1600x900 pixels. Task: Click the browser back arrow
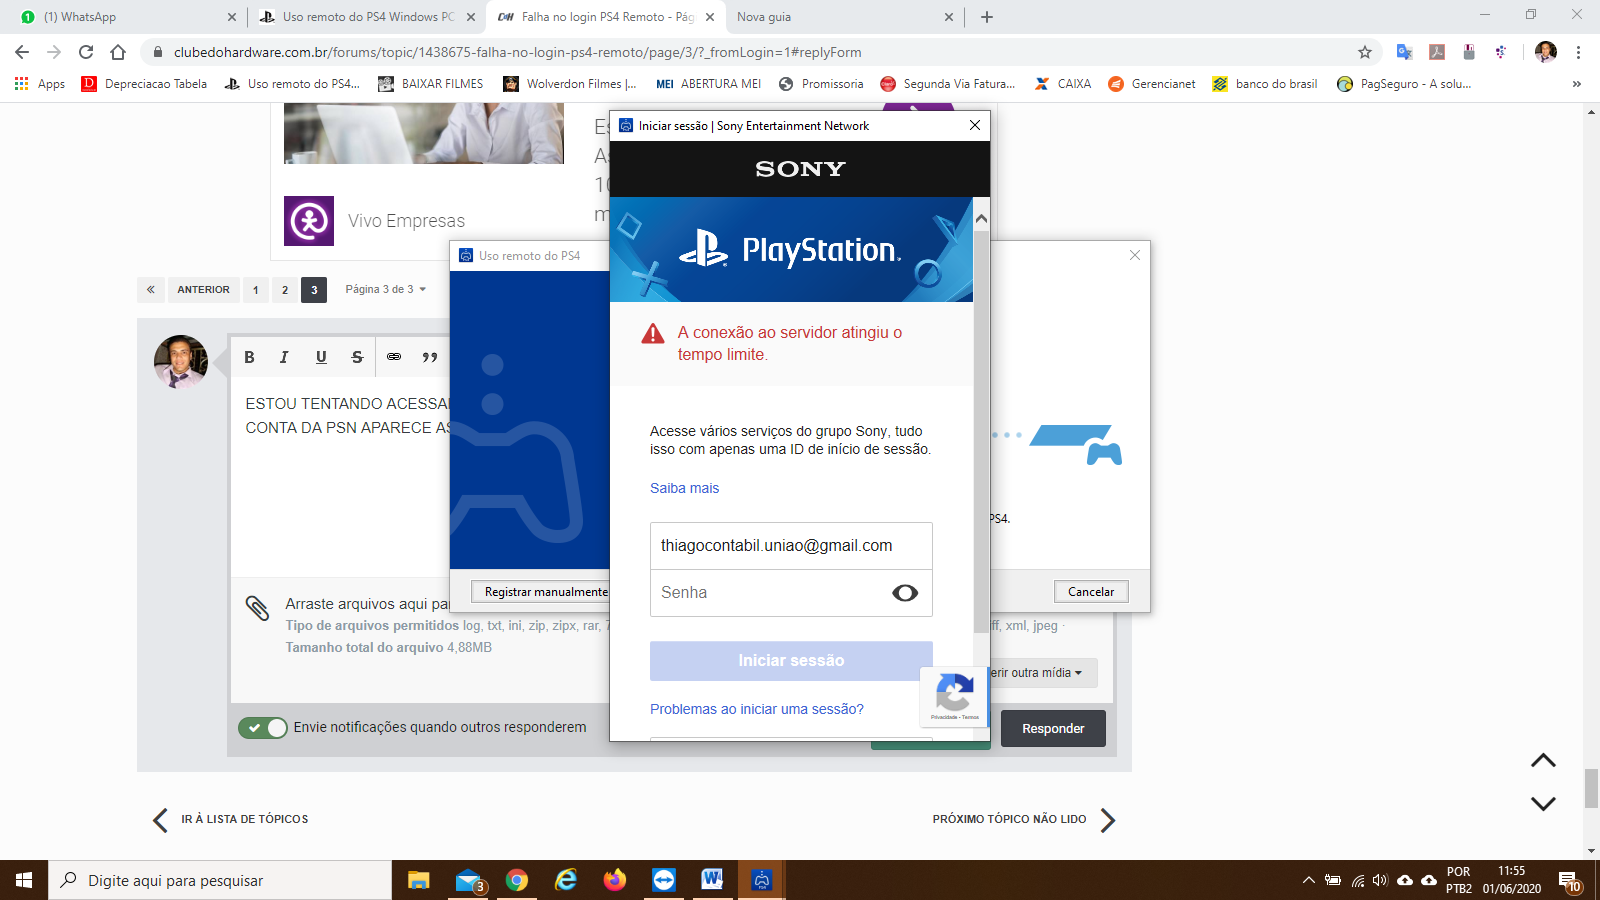pyautogui.click(x=22, y=52)
